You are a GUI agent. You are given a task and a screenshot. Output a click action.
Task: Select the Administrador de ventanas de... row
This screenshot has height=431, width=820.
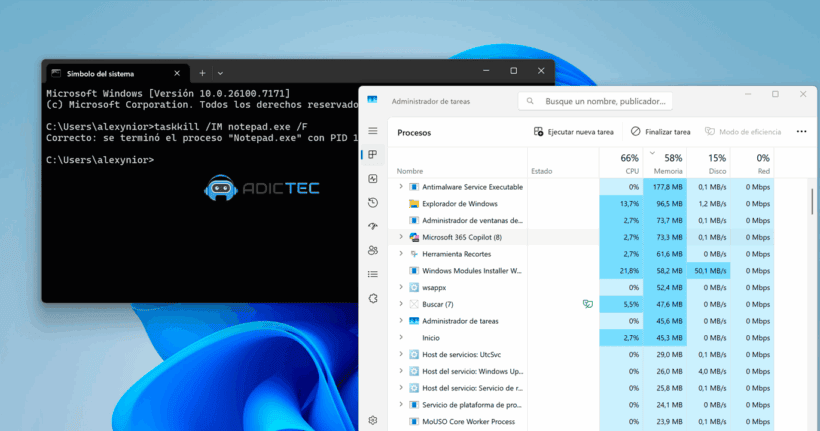coord(582,220)
